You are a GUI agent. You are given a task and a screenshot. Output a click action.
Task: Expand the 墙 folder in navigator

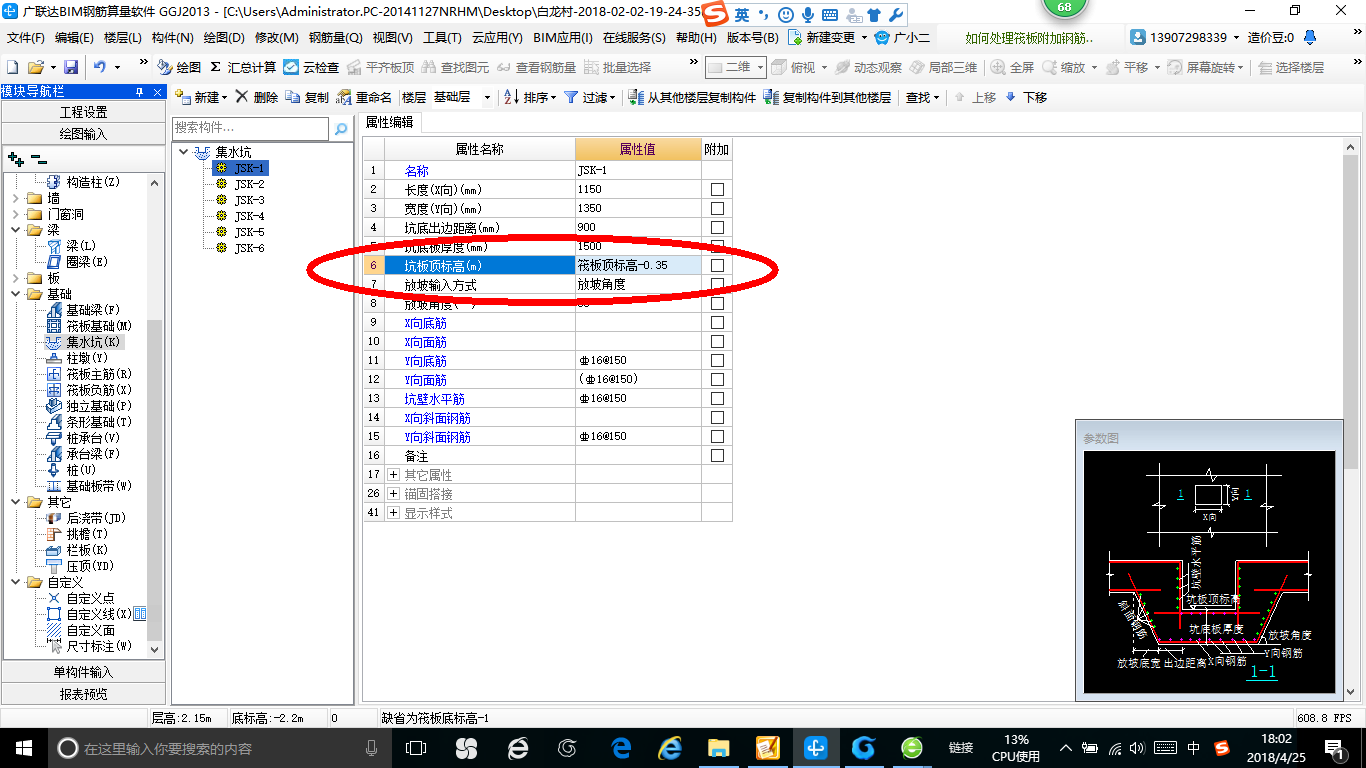coord(15,198)
